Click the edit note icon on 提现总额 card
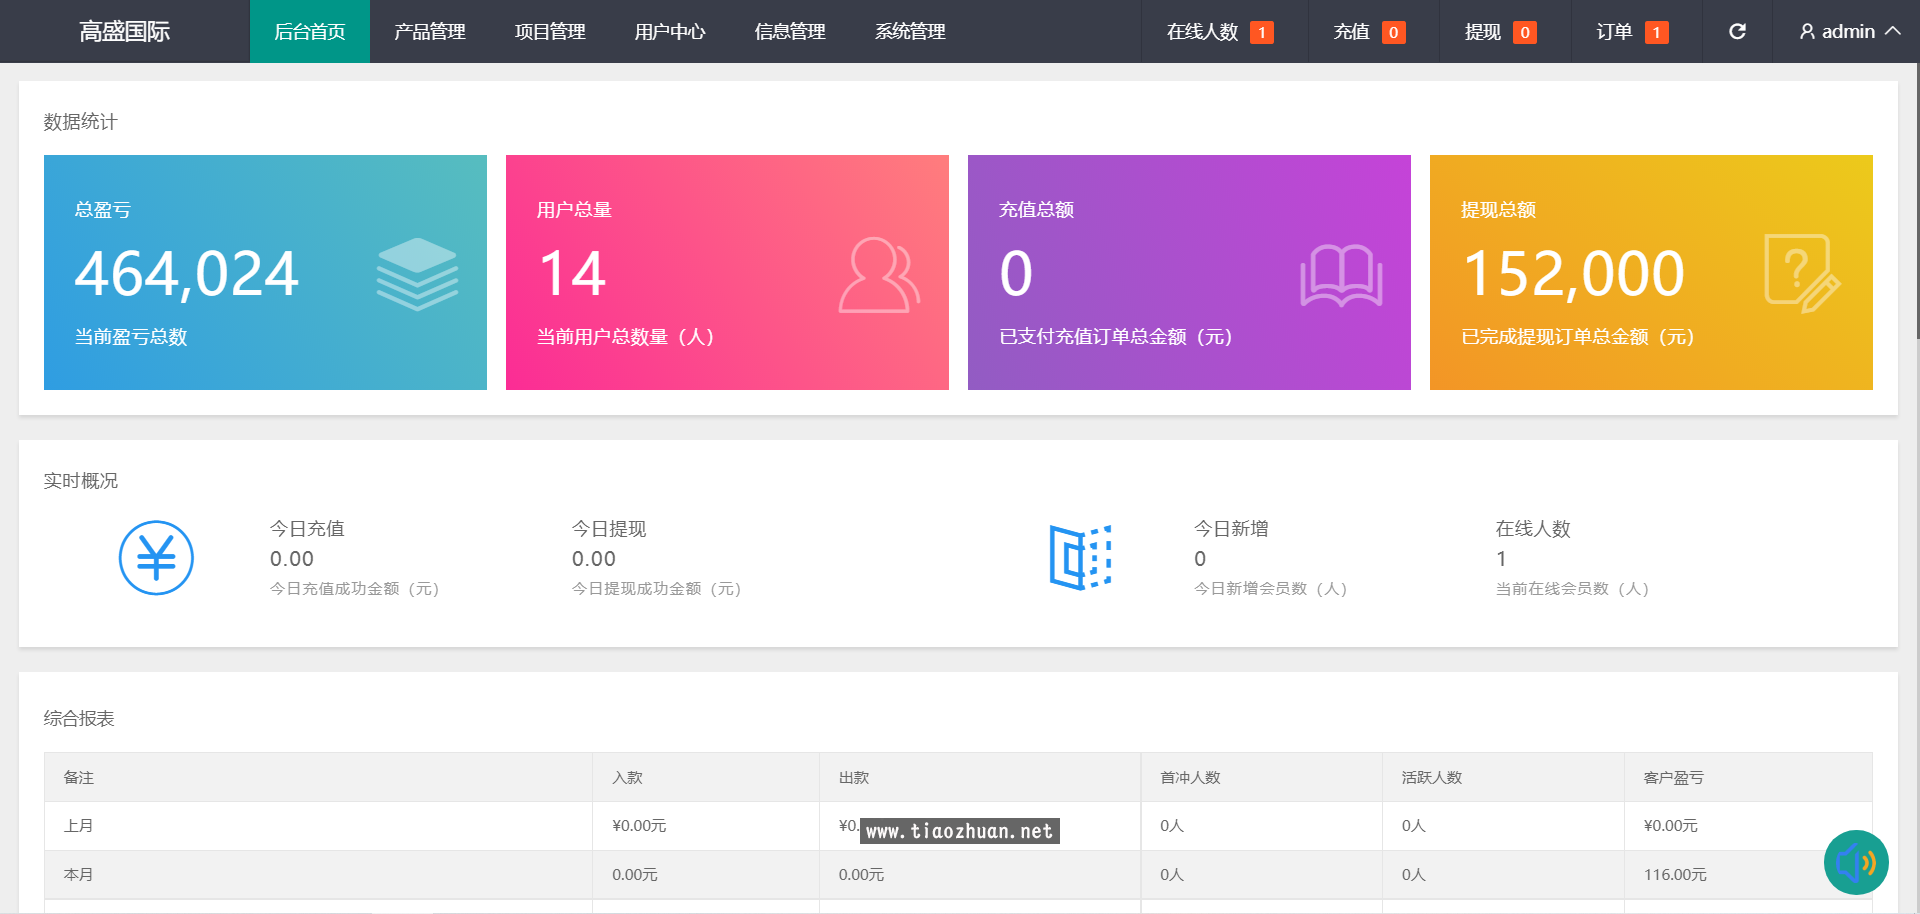Image resolution: width=1920 pixels, height=914 pixels. tap(1802, 274)
